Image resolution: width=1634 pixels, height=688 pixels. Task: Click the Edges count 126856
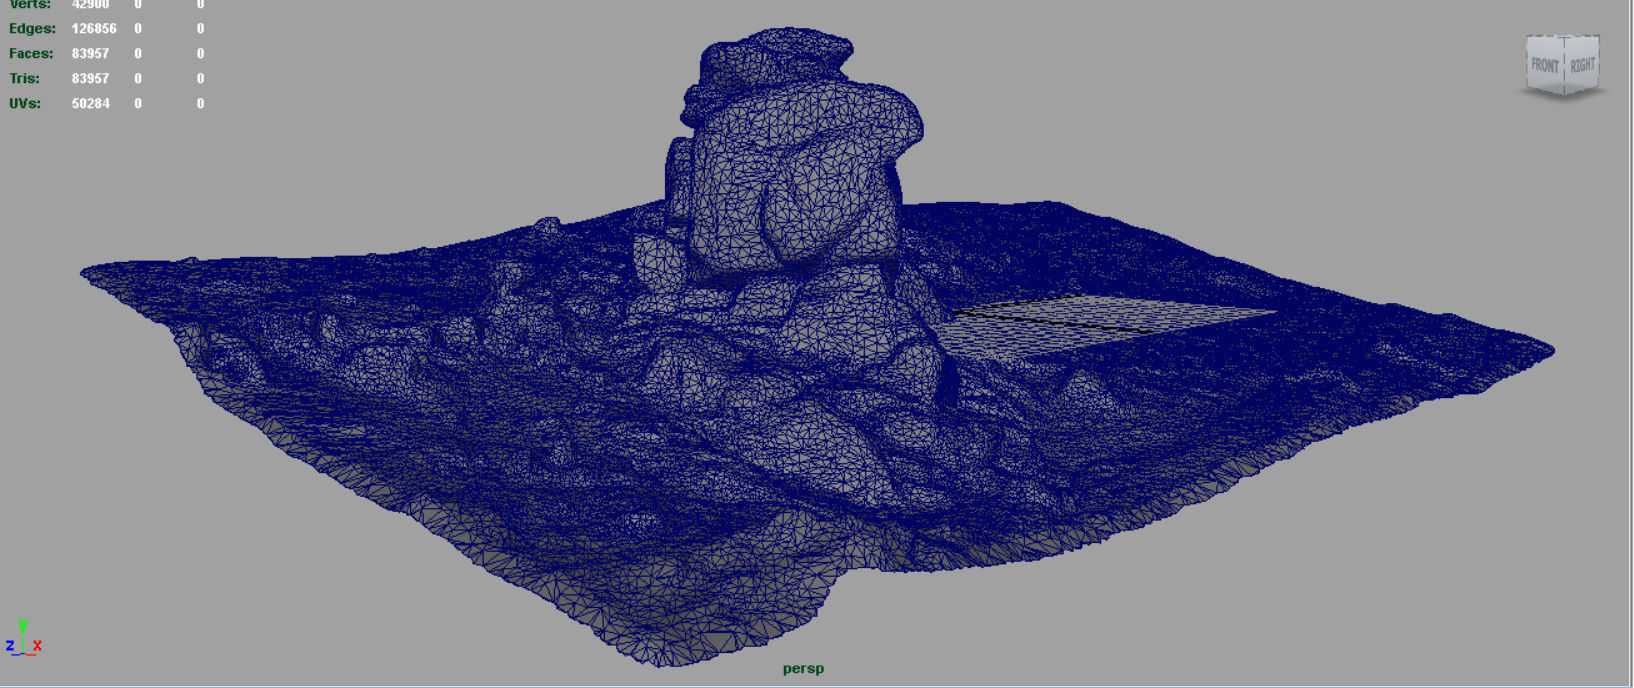(94, 29)
